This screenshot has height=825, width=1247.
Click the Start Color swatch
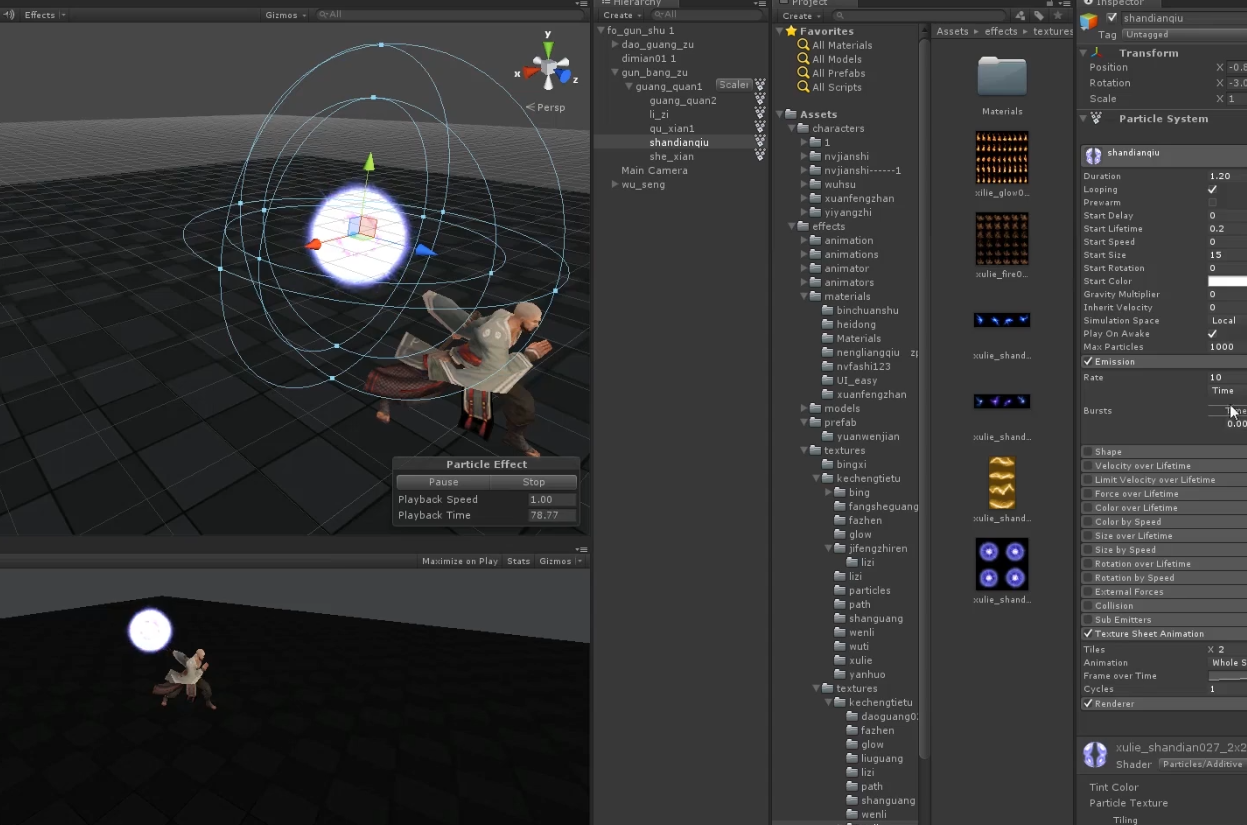click(x=1227, y=281)
